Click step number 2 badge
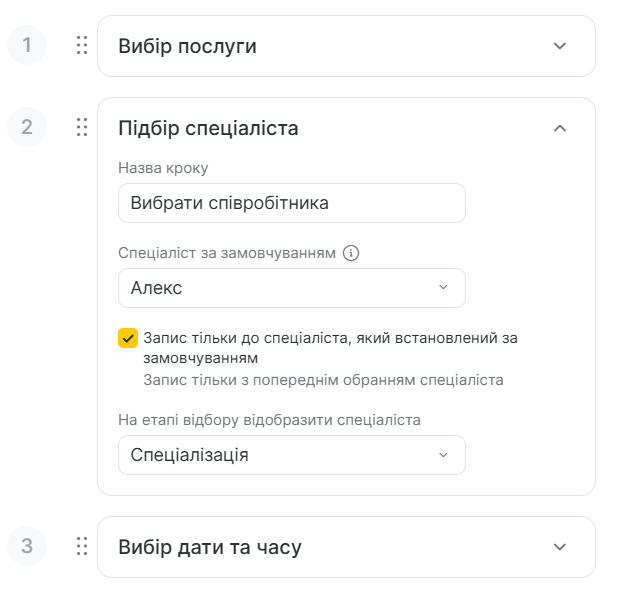The width and height of the screenshot is (643, 595). (x=27, y=127)
